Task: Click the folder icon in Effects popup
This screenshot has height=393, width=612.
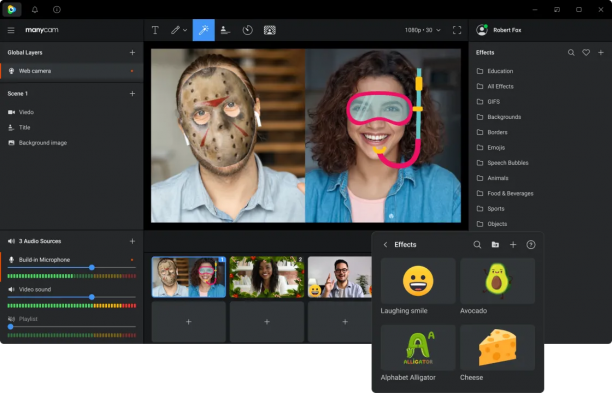Action: [x=495, y=244]
